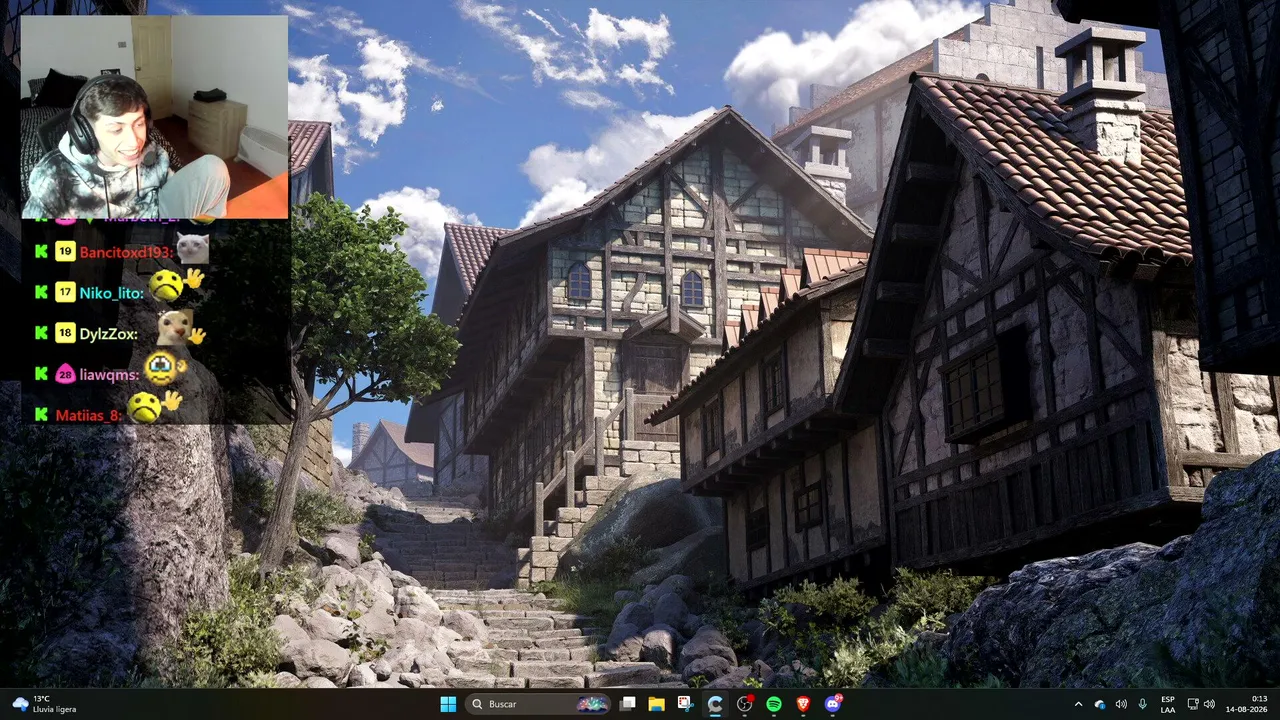Click the username DylzZox in chat

(x=108, y=334)
